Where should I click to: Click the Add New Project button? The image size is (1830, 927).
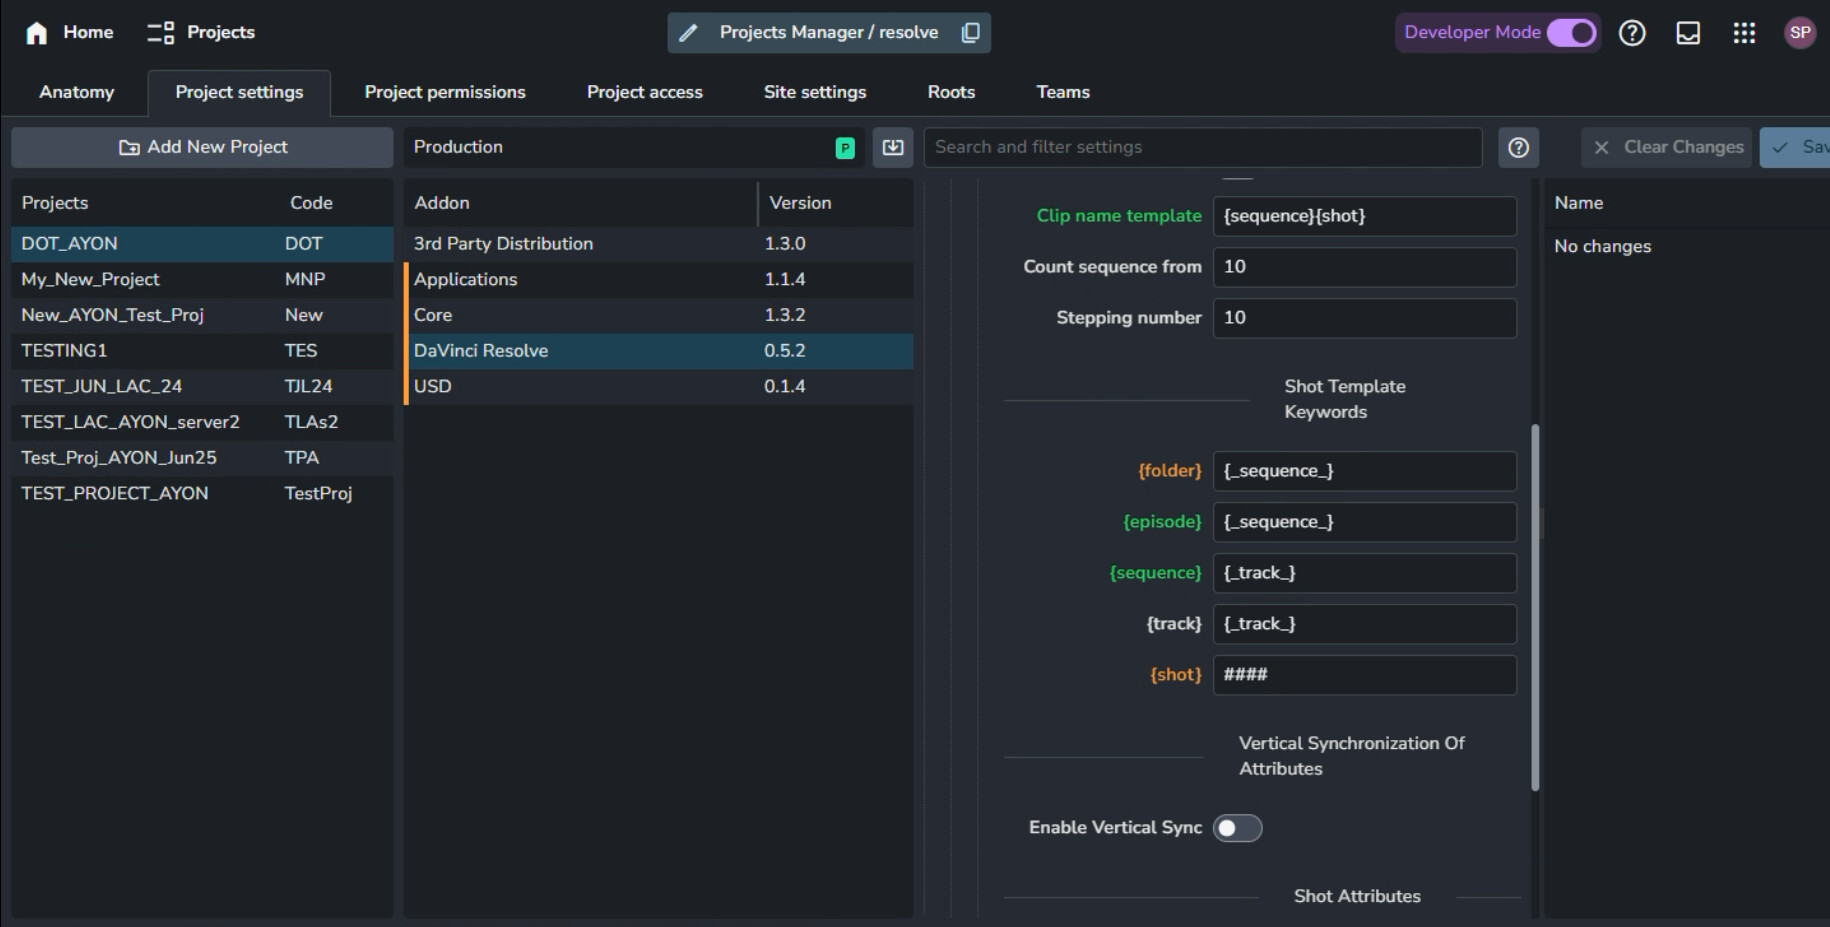(202, 147)
